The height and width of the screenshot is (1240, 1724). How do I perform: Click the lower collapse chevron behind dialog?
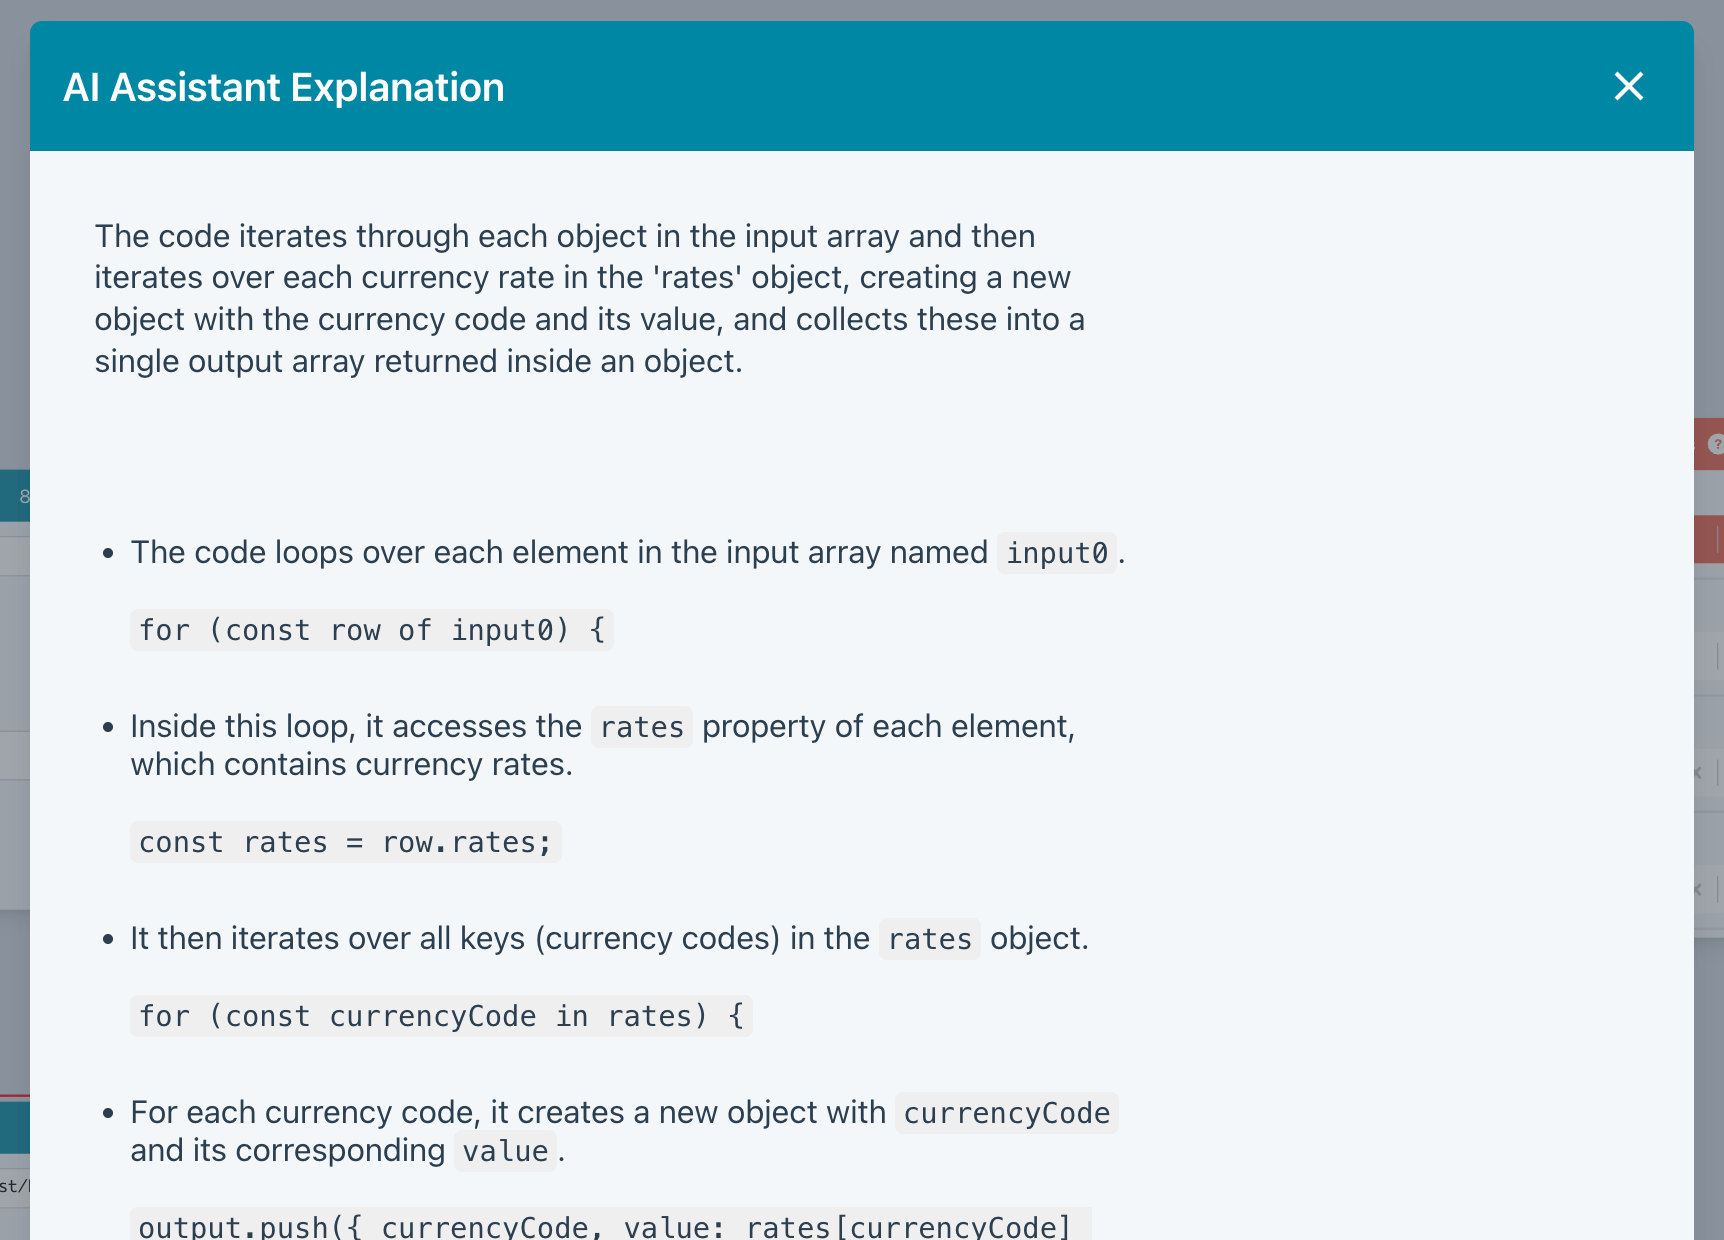(x=1698, y=889)
